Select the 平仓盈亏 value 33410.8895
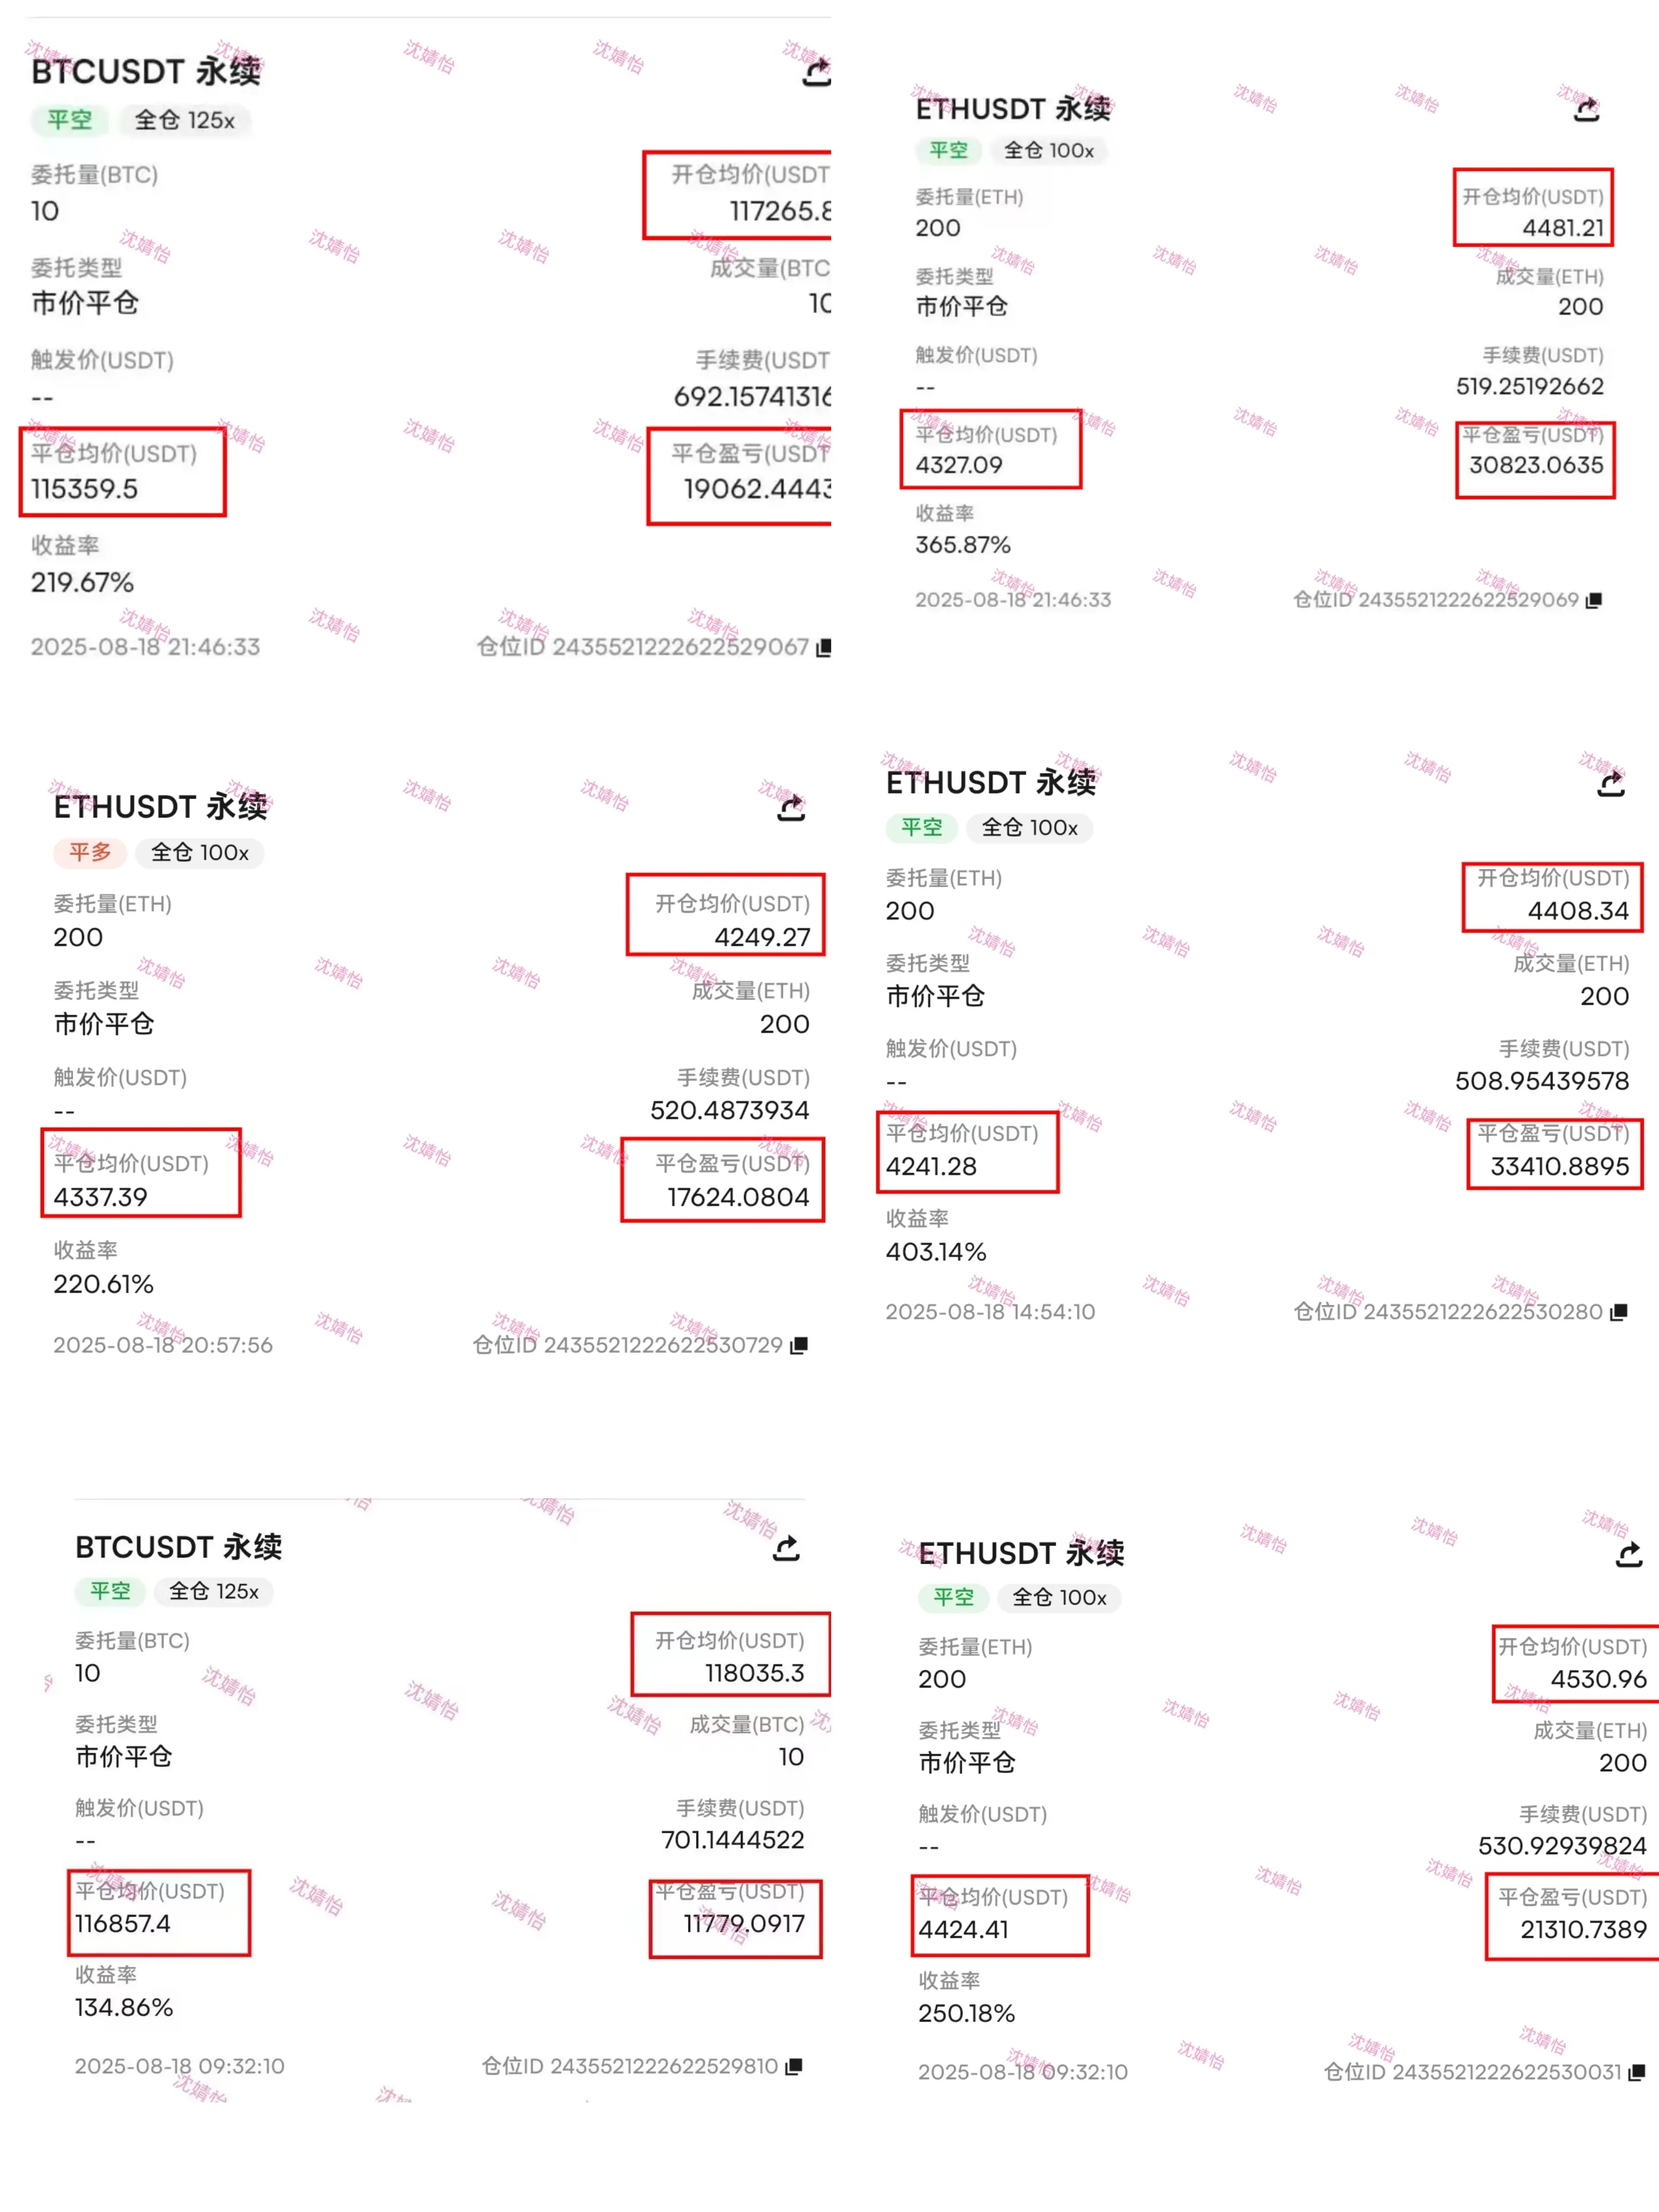The height and width of the screenshot is (2212, 1659). pyautogui.click(x=1559, y=1166)
